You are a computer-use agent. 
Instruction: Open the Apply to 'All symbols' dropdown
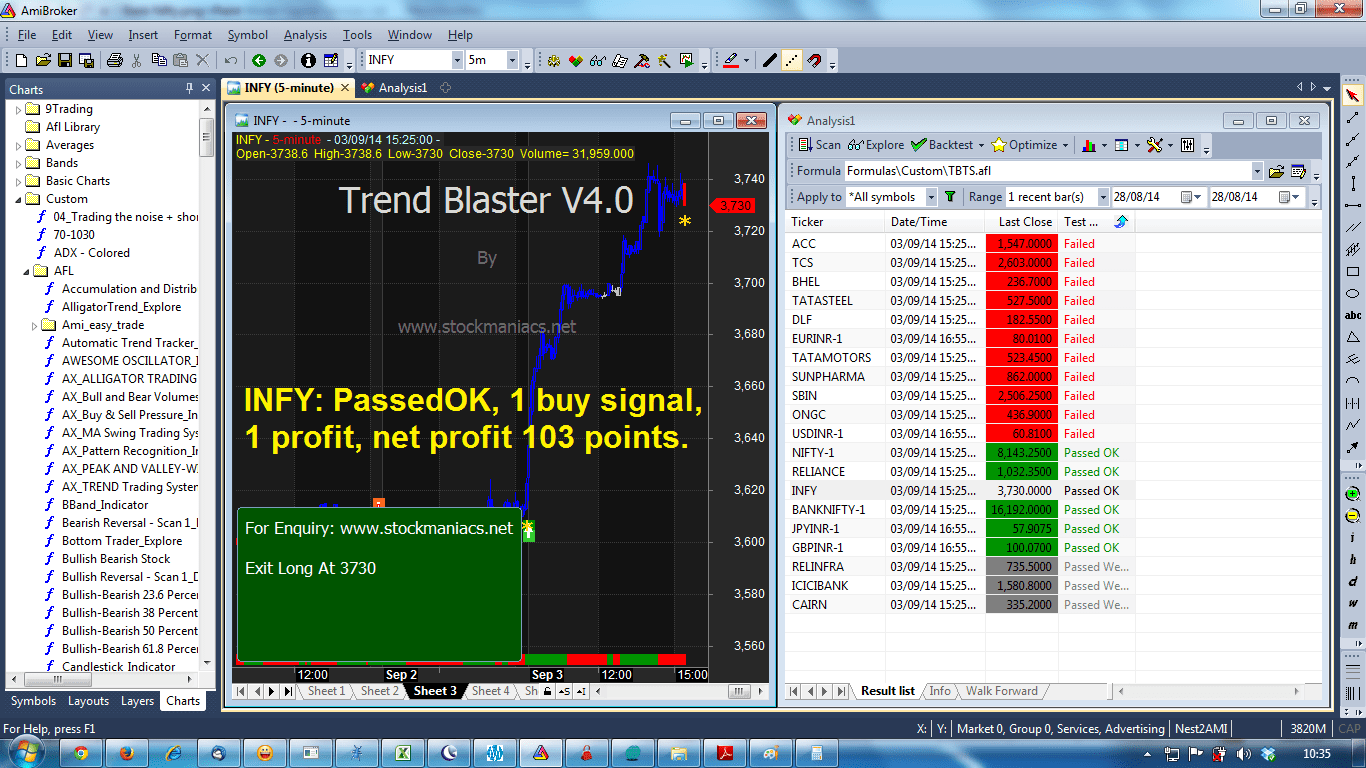pyautogui.click(x=931, y=197)
